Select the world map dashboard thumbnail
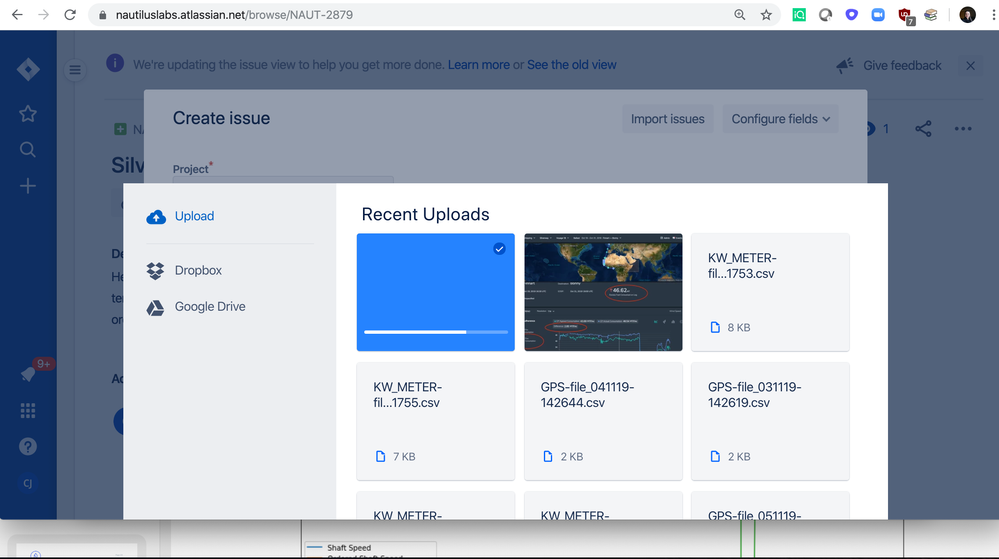Image resolution: width=999 pixels, height=559 pixels. click(x=603, y=292)
